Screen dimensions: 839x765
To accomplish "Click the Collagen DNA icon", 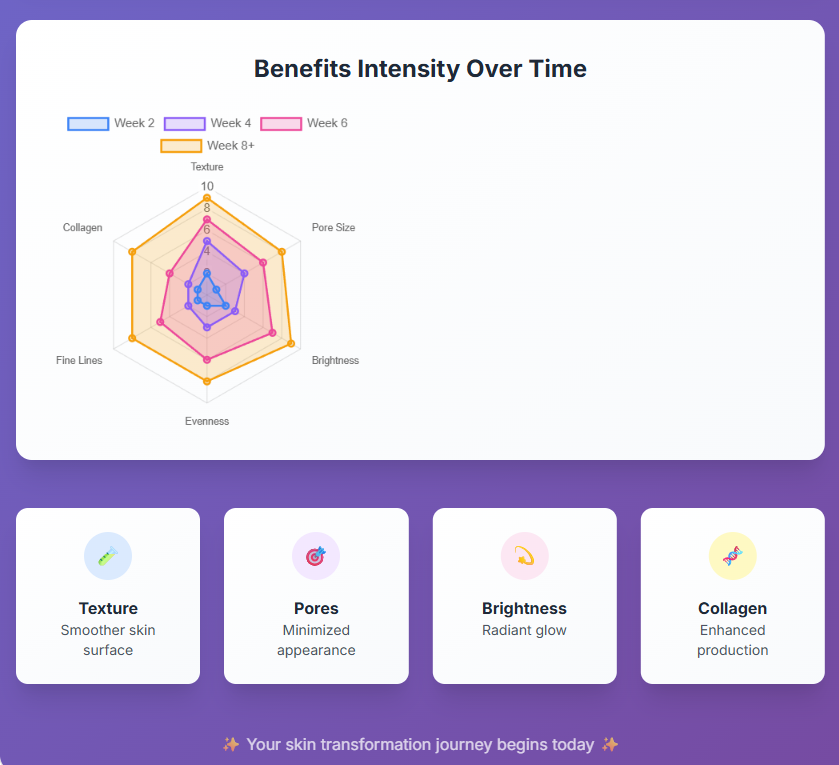I will point(733,556).
